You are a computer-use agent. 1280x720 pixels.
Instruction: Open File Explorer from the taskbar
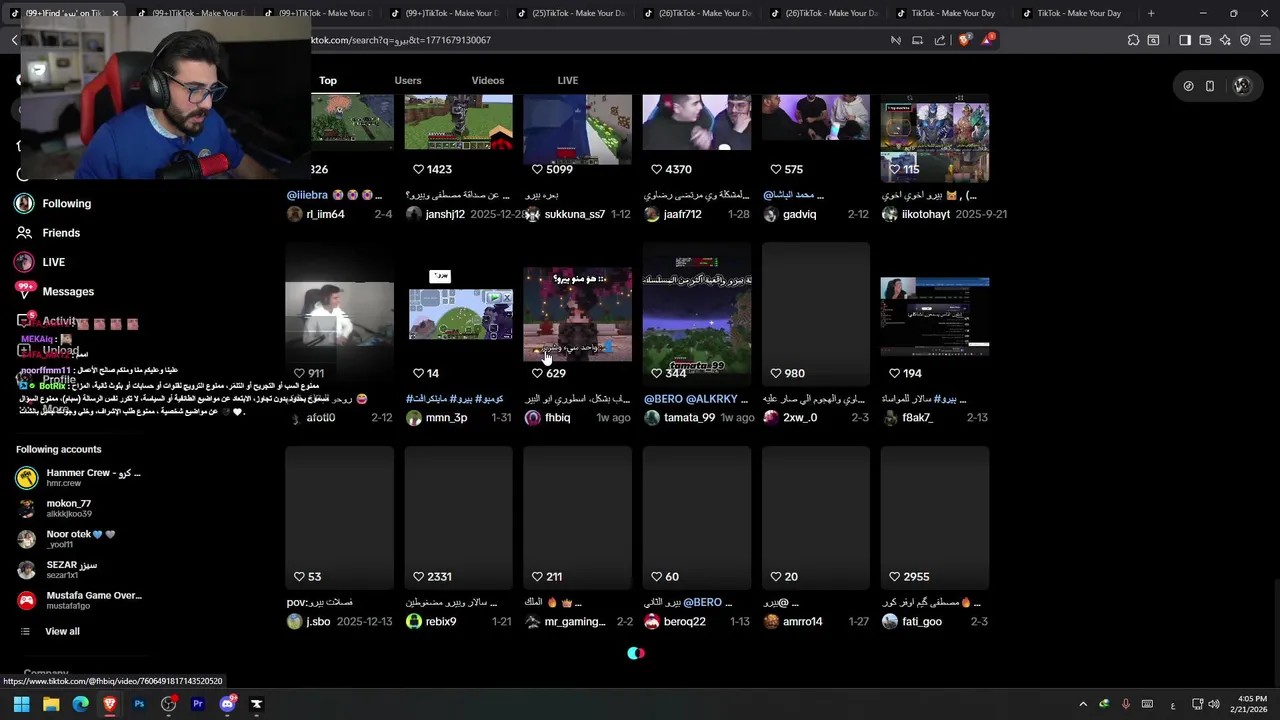[x=51, y=704]
